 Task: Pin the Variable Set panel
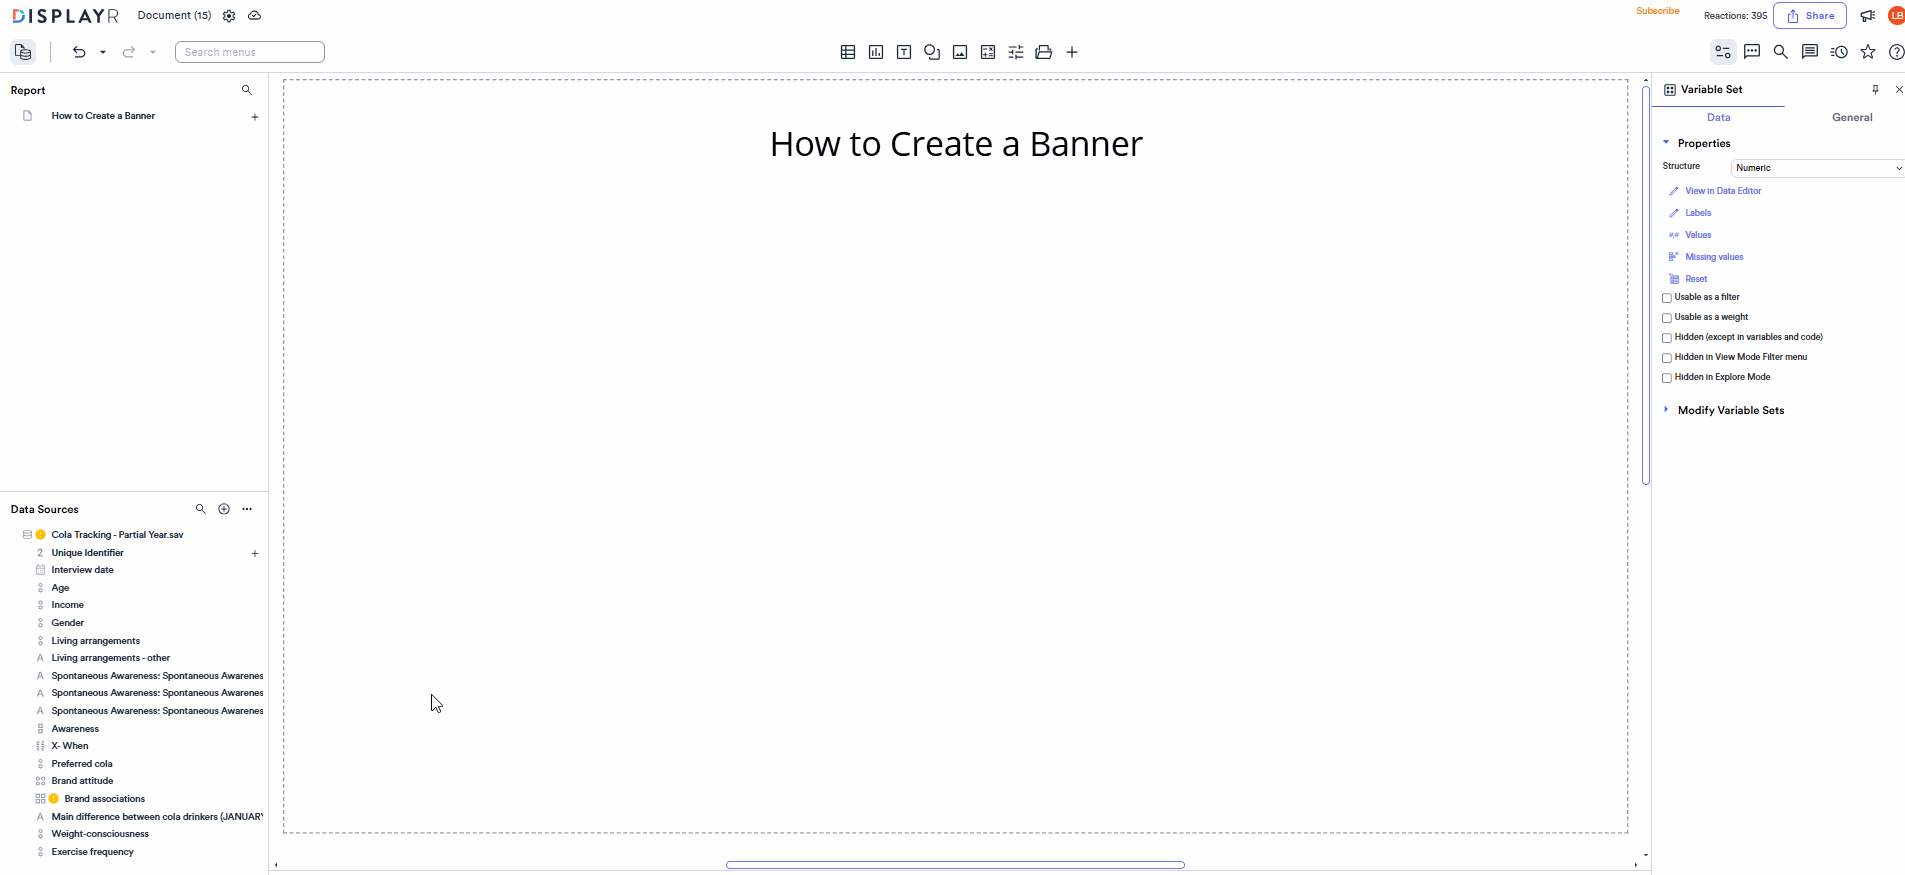tap(1875, 90)
